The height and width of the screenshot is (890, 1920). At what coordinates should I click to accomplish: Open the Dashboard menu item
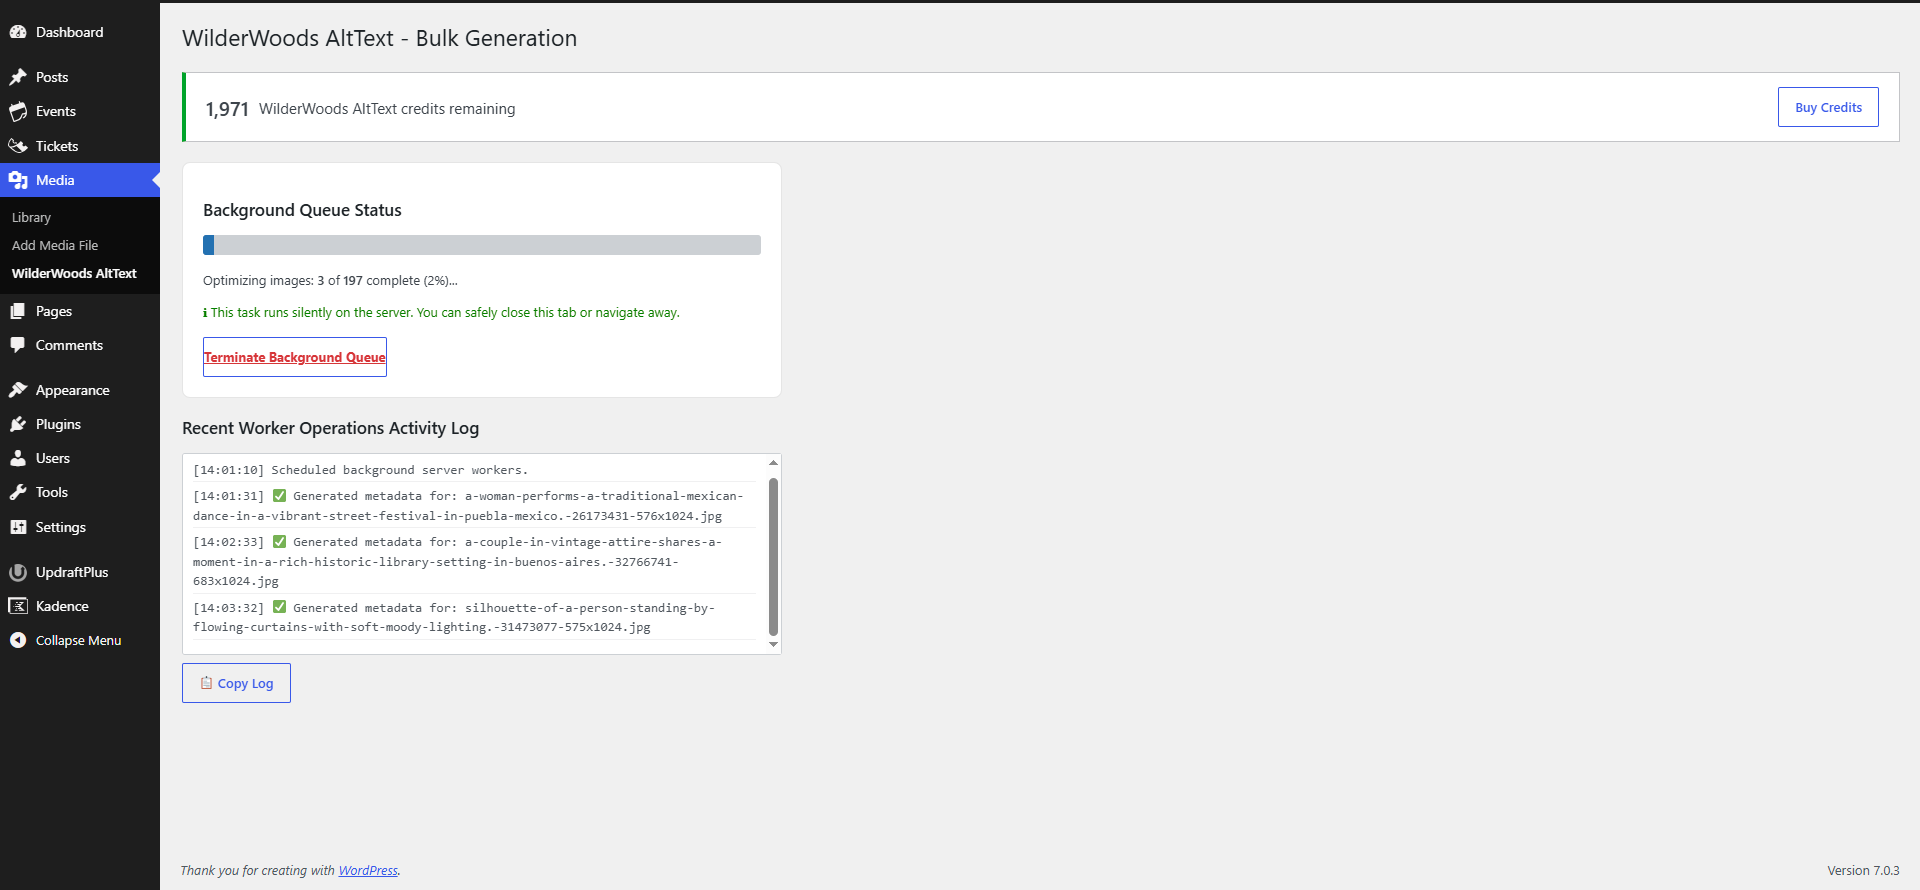(69, 32)
